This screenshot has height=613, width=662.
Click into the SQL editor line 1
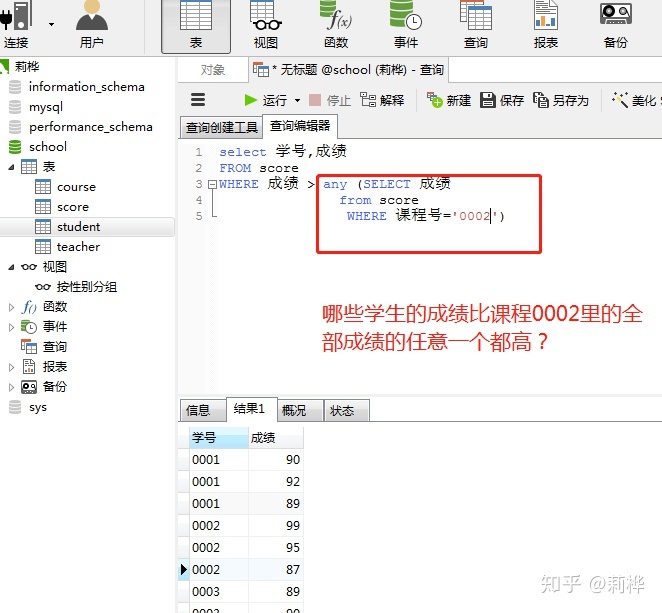tap(283, 152)
